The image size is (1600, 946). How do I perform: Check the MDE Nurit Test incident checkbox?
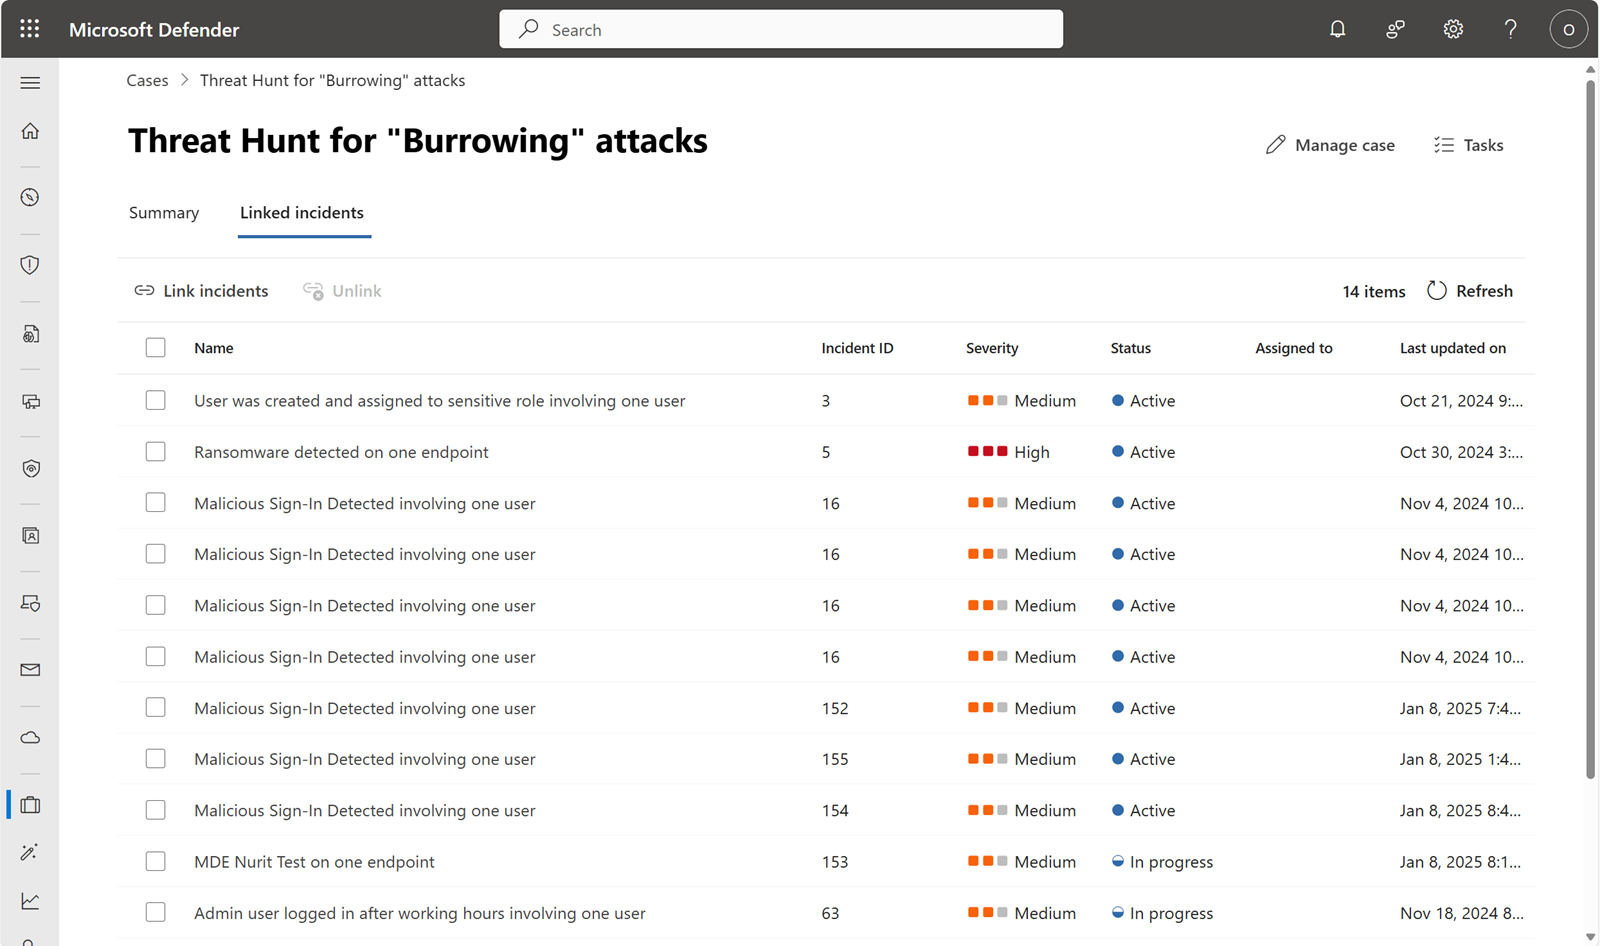click(155, 860)
